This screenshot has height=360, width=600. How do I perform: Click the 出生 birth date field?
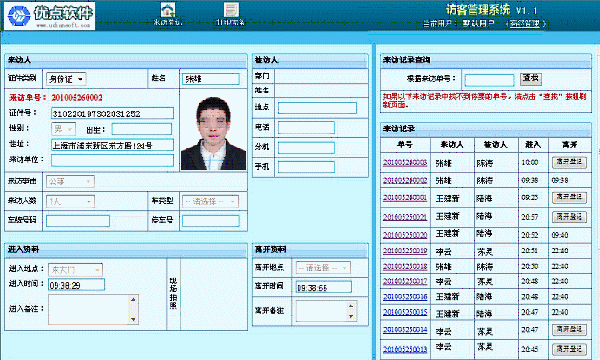(142, 129)
